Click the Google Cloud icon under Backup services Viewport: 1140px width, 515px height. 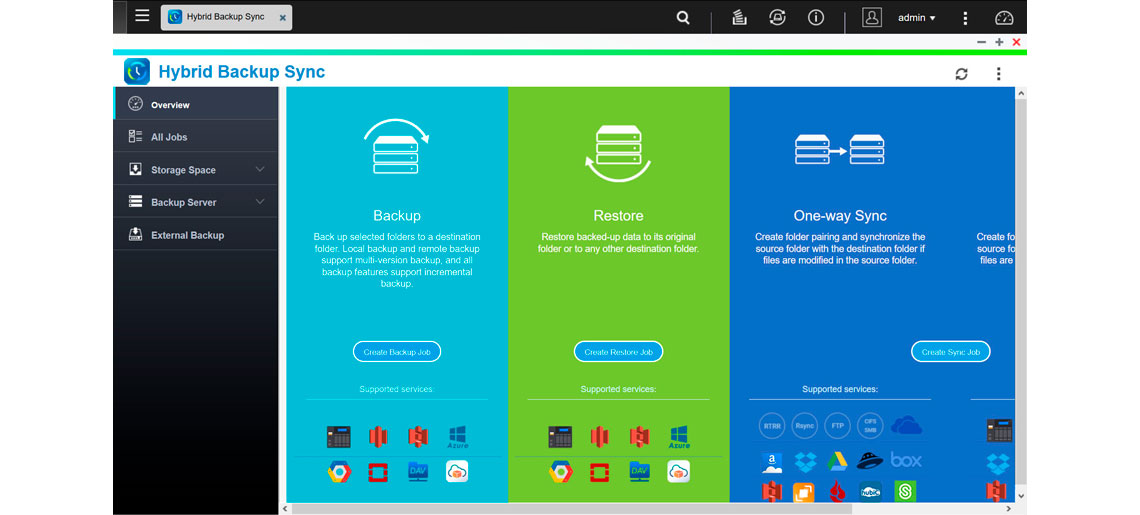click(339, 472)
